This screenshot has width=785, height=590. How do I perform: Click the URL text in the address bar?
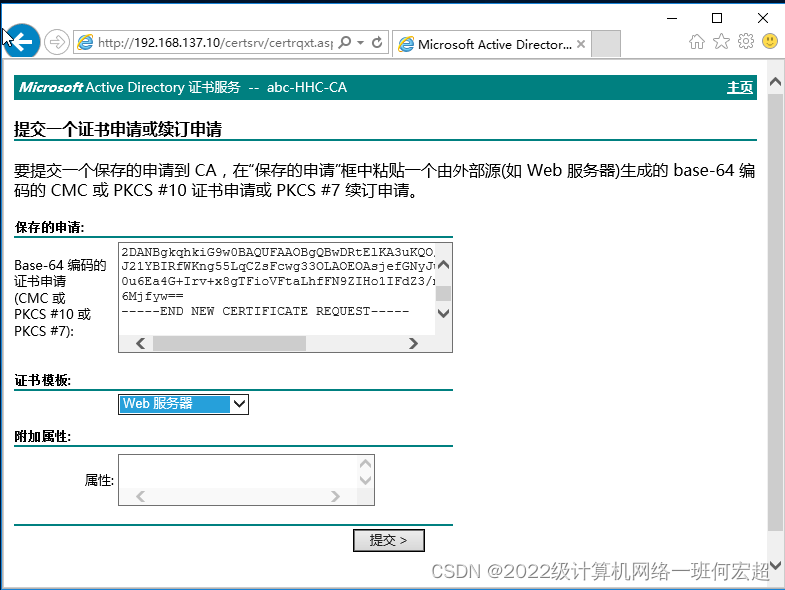215,43
